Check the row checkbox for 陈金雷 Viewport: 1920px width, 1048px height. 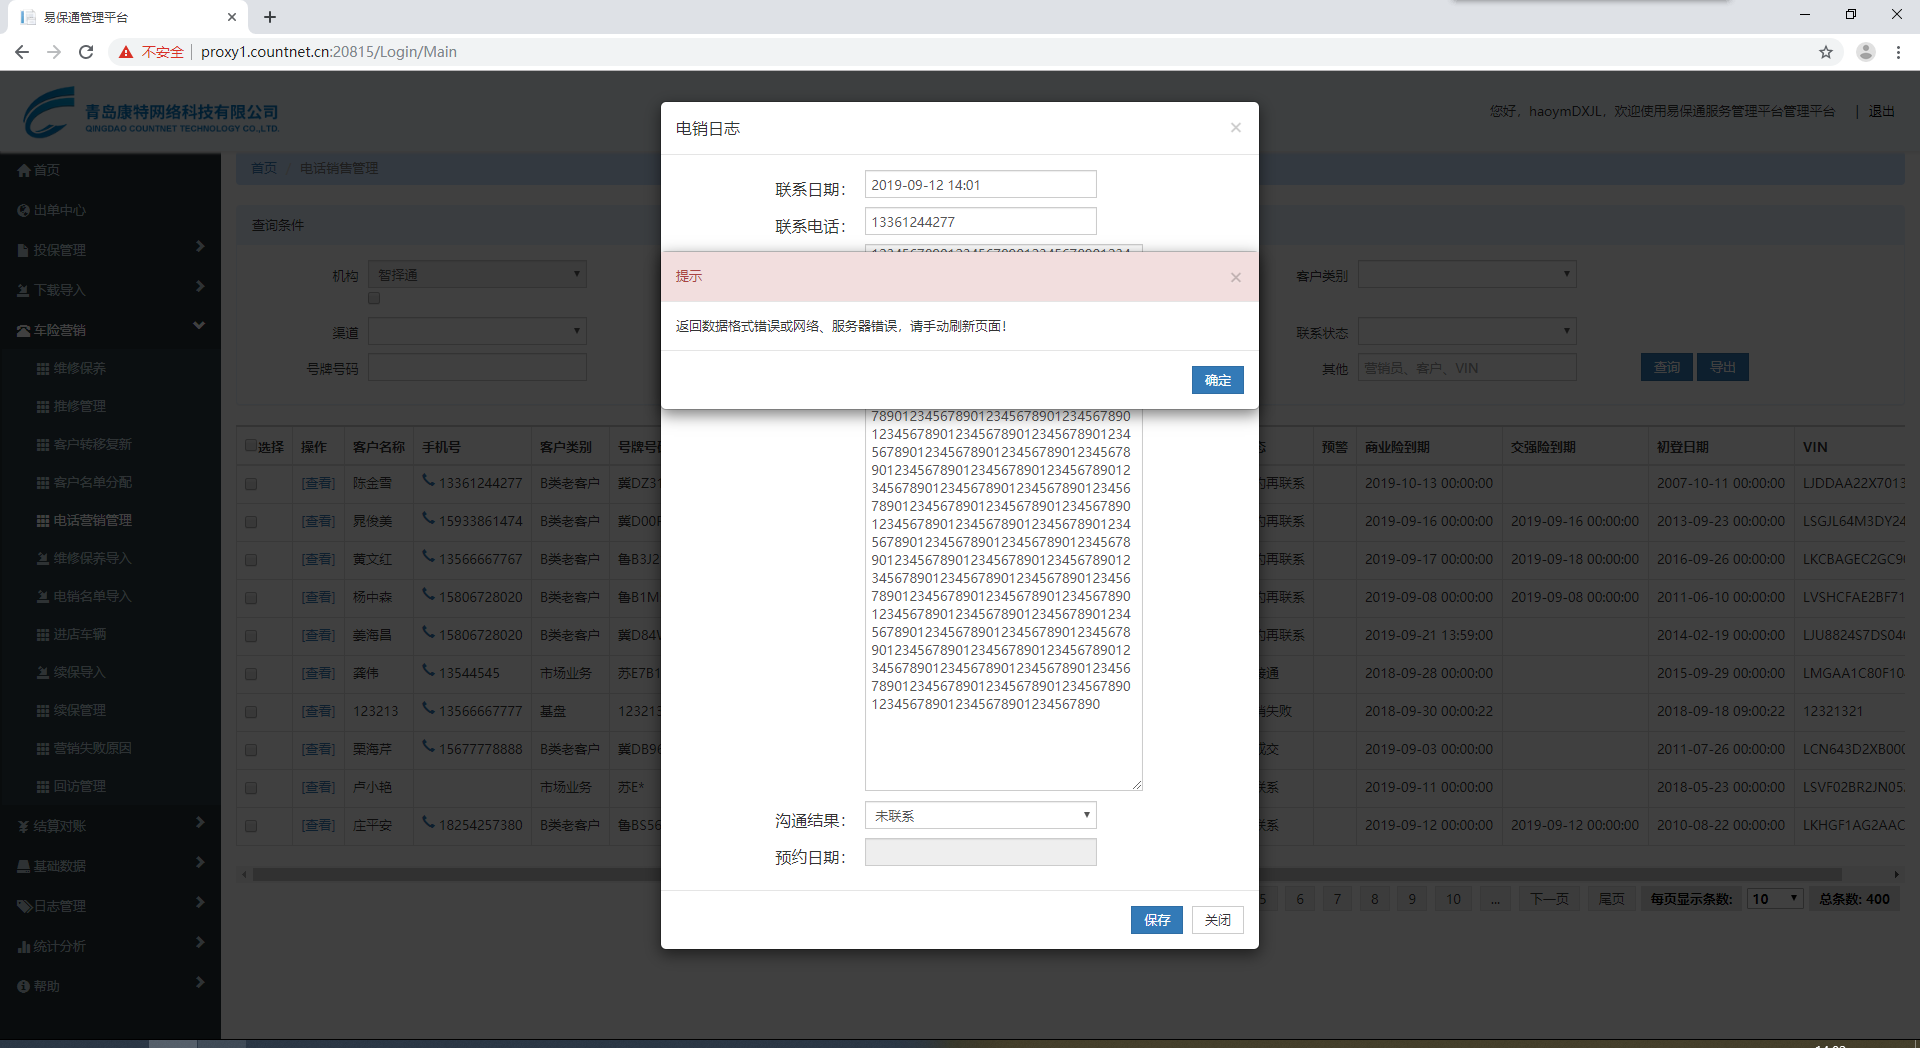click(x=251, y=484)
